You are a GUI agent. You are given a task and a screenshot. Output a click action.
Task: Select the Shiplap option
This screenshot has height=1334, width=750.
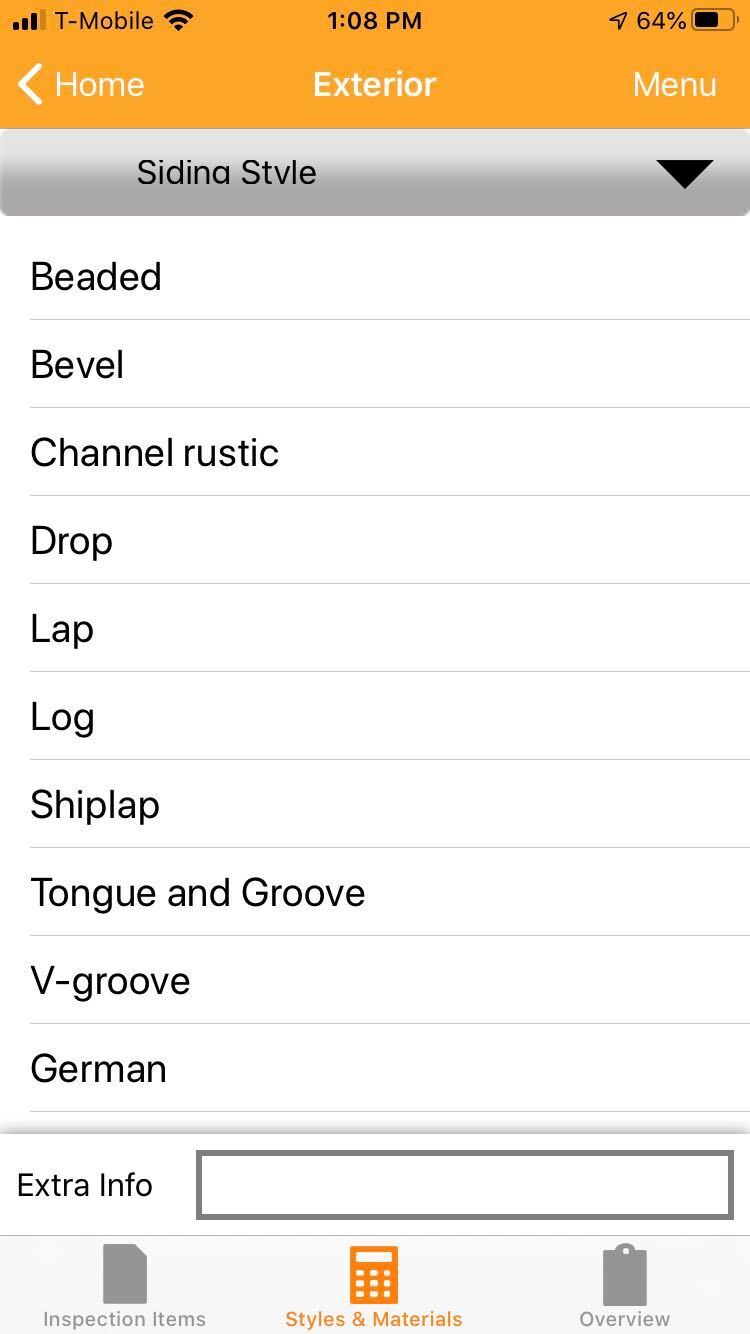pyautogui.click(x=95, y=805)
